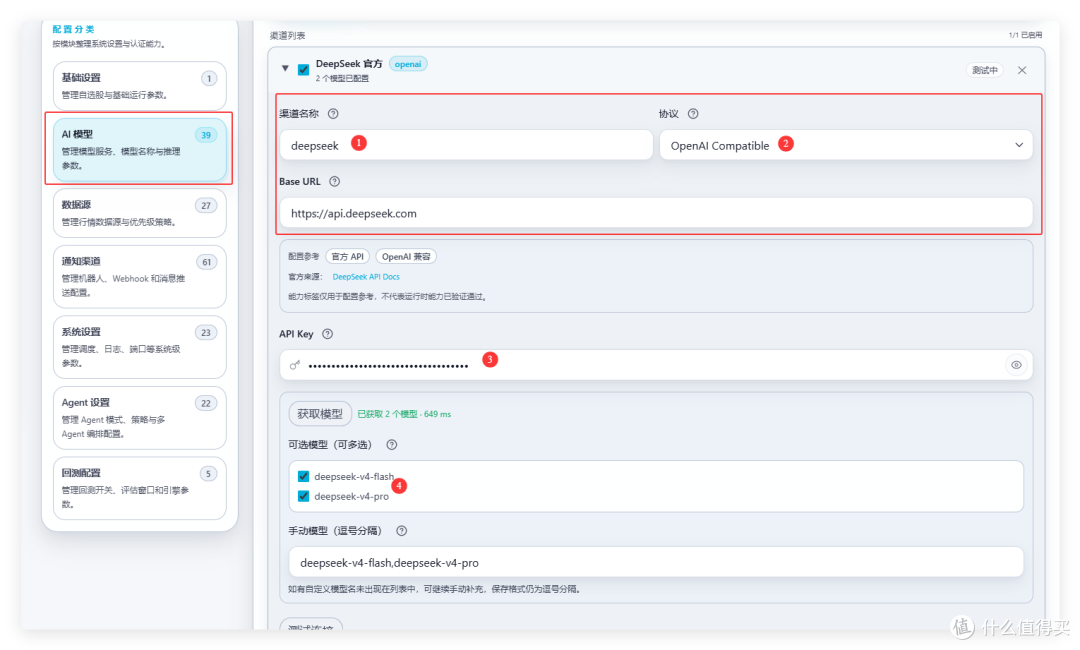Open DeepSeek API Docs link
1080x650 pixels.
click(366, 277)
